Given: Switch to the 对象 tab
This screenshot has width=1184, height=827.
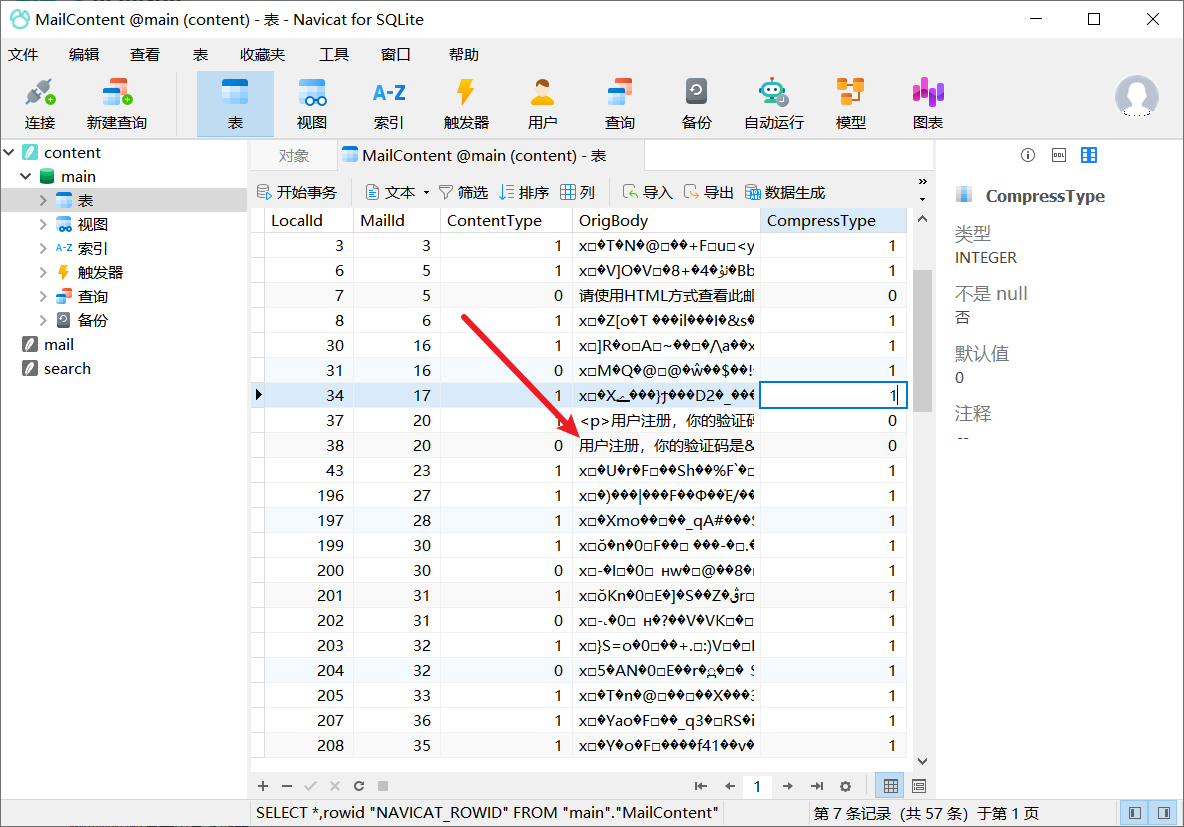Looking at the screenshot, I should 294,156.
